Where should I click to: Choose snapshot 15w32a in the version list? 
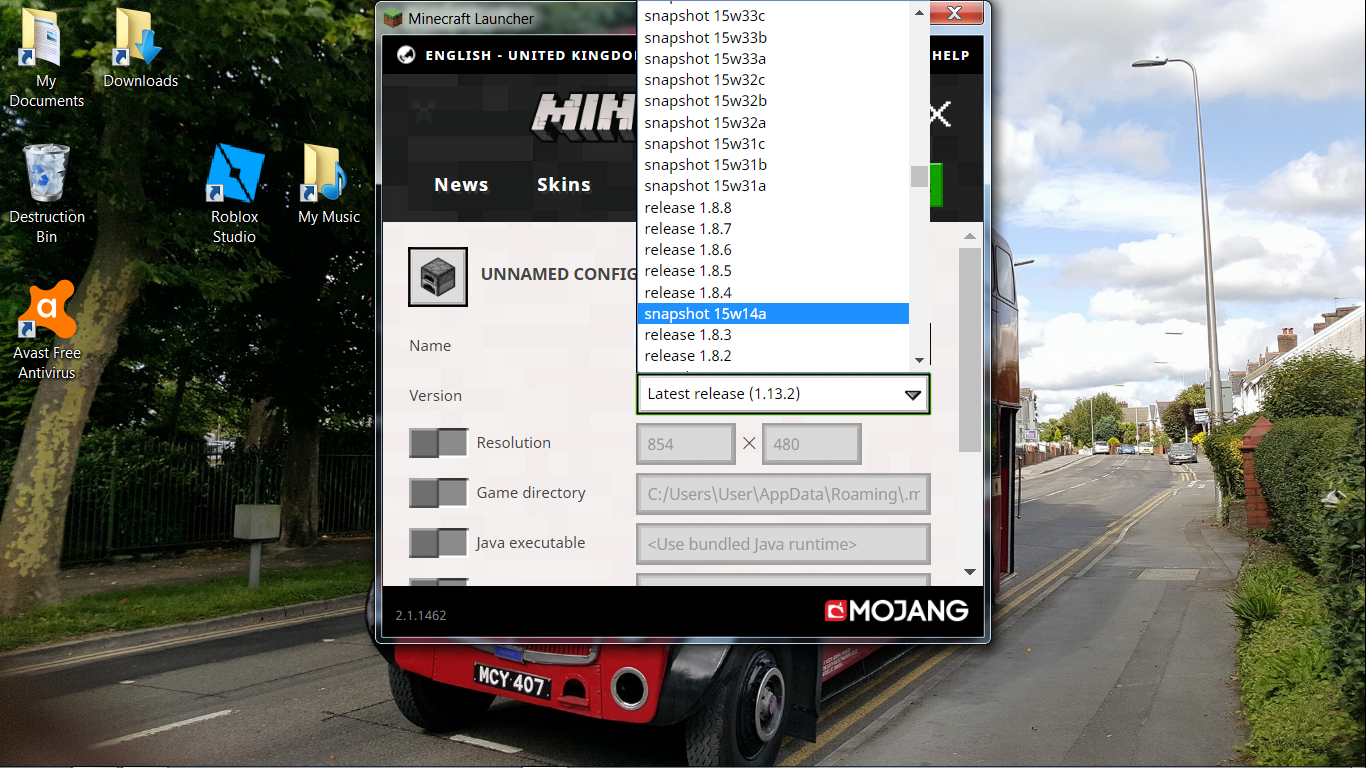pos(773,123)
